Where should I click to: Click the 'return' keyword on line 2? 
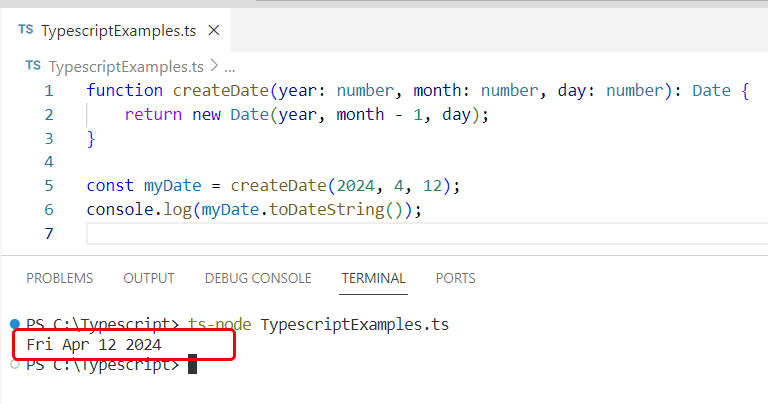[x=153, y=115]
